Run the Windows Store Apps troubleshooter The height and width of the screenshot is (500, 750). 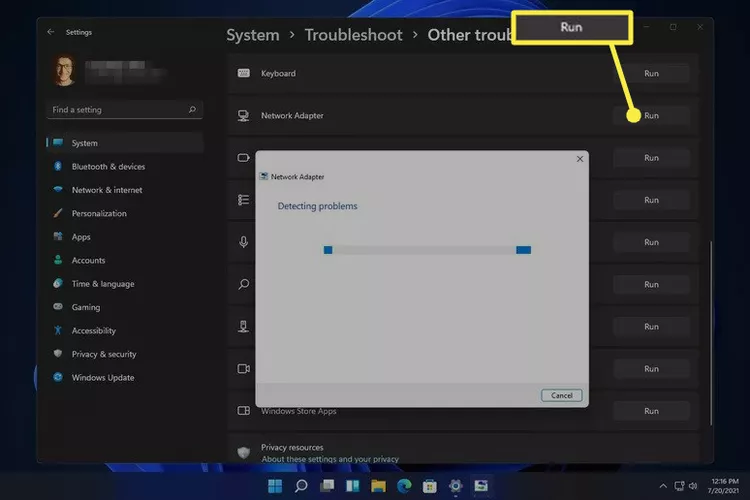click(x=651, y=411)
